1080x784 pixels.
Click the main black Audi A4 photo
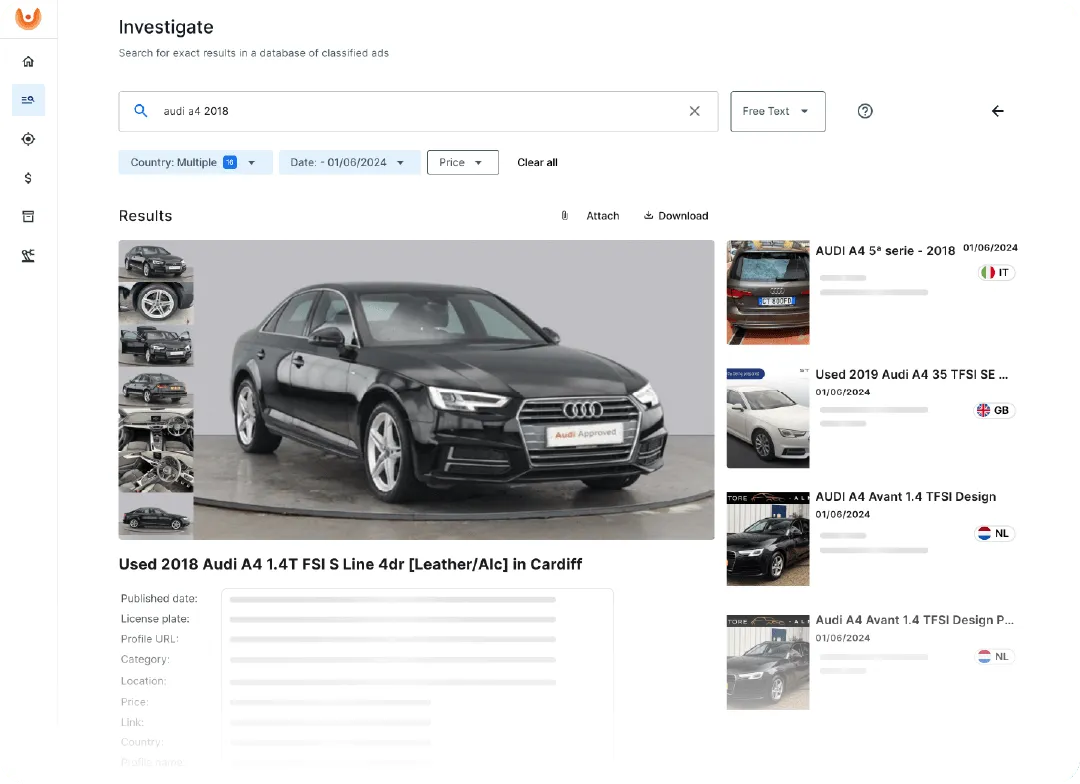coord(454,390)
